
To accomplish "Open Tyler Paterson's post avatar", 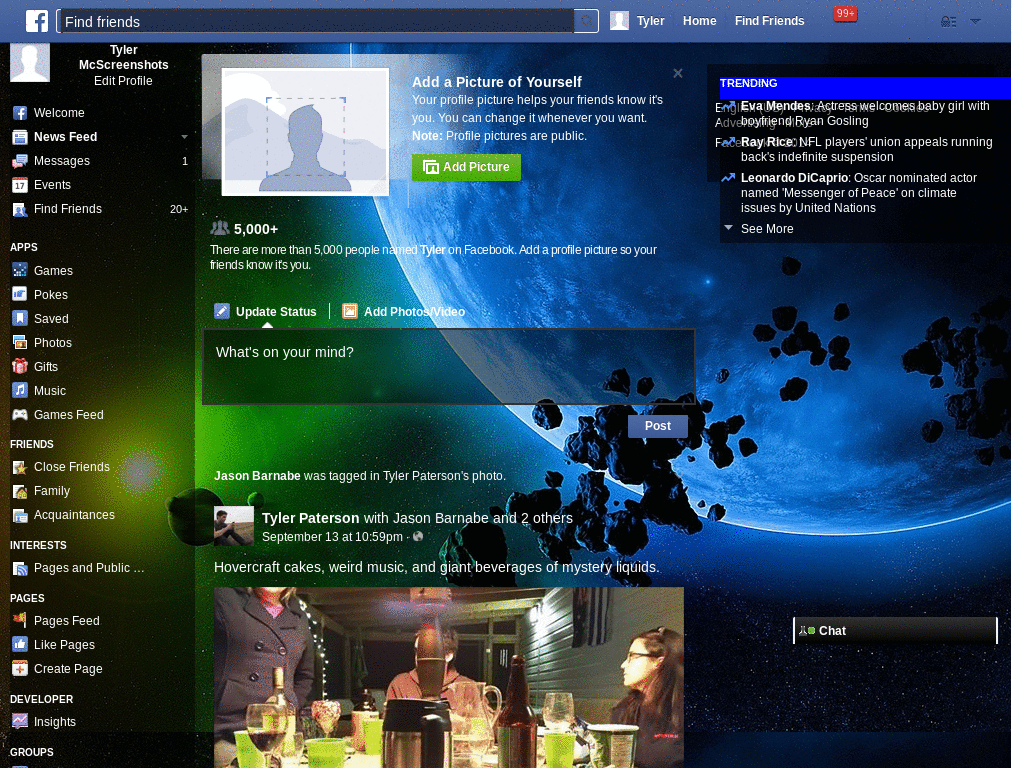I will [x=234, y=526].
